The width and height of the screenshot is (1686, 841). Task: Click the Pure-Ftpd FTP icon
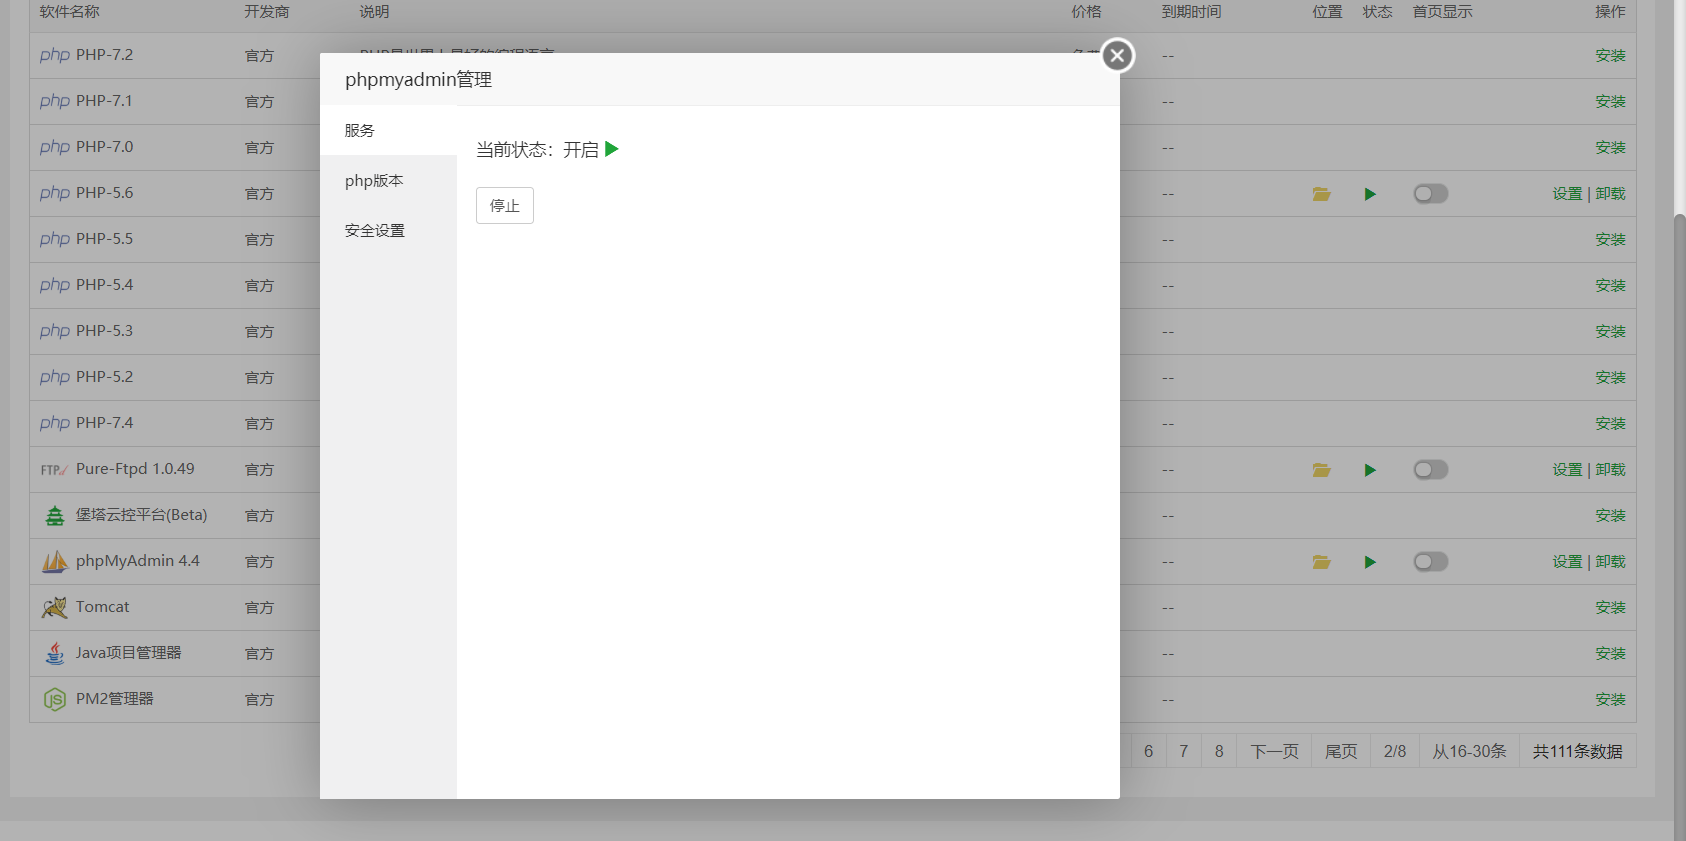[55, 470]
